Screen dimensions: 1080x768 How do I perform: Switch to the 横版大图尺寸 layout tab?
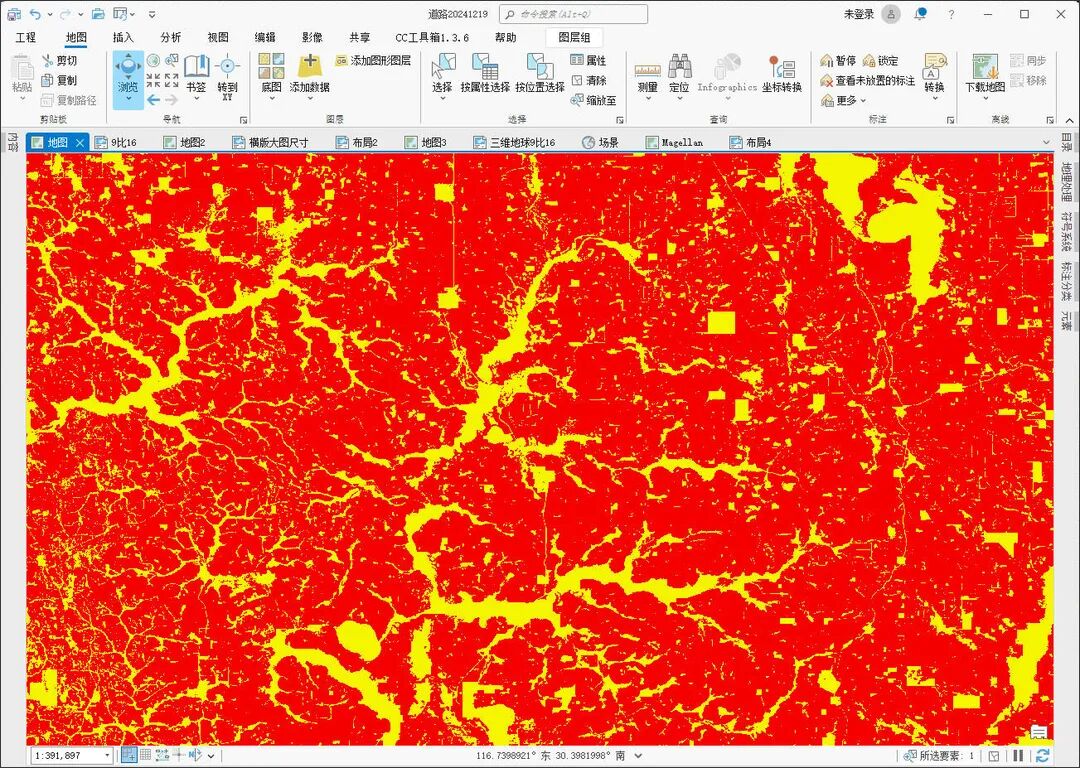click(270, 143)
